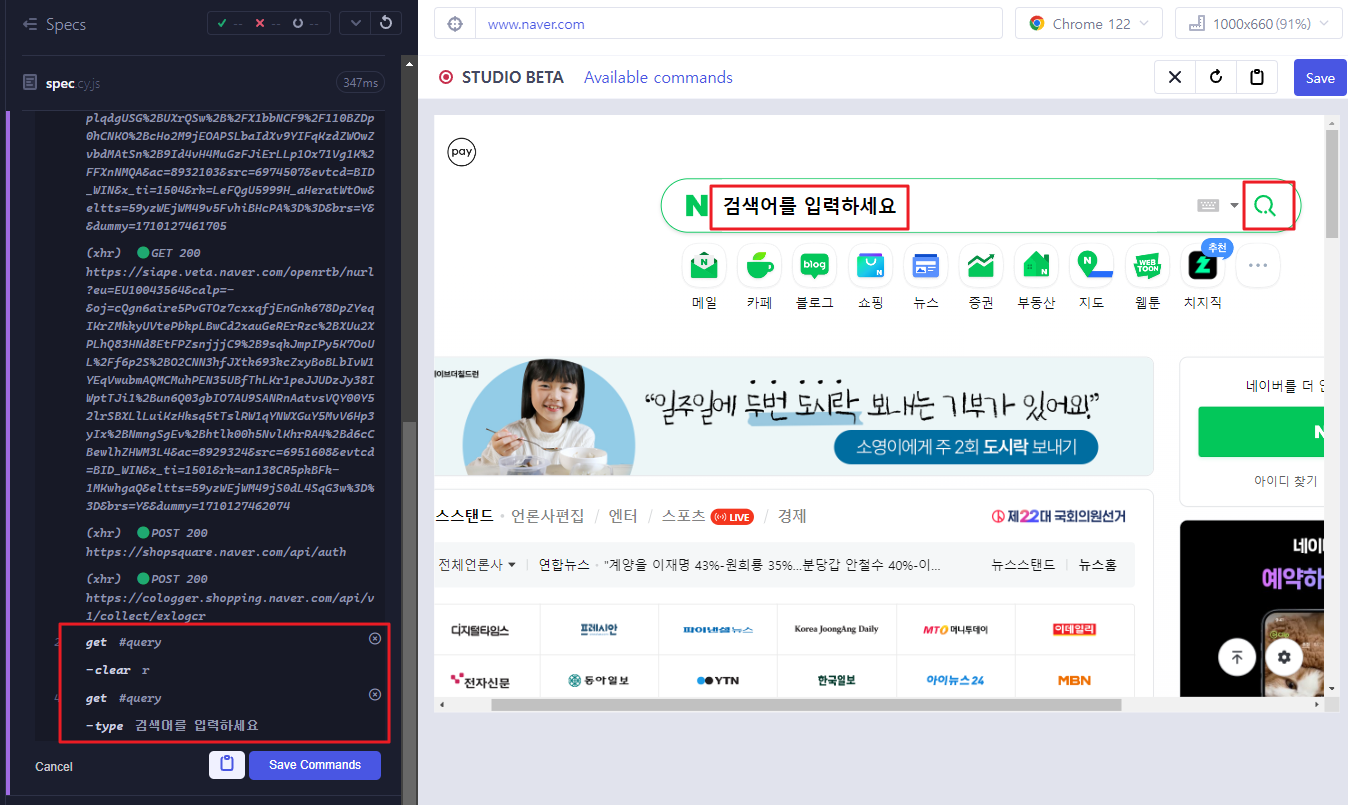The width and height of the screenshot is (1348, 805).
Task: Click the more services ellipsis icon
Action: [1258, 265]
